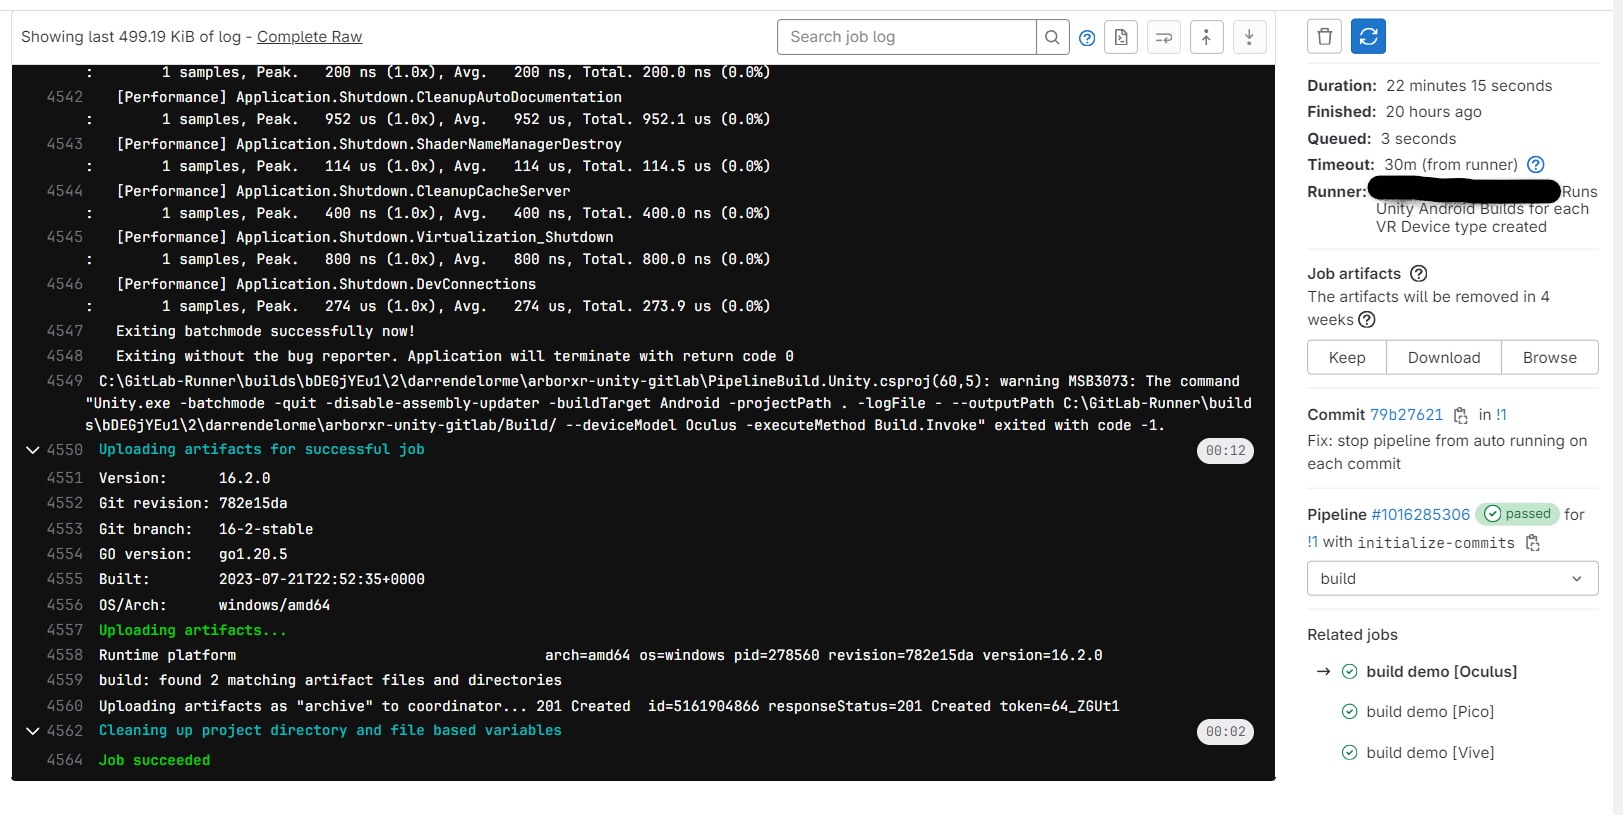Image resolution: width=1623 pixels, height=815 pixels.
Task: Copy branch name initialize-commits icon
Action: [1532, 543]
